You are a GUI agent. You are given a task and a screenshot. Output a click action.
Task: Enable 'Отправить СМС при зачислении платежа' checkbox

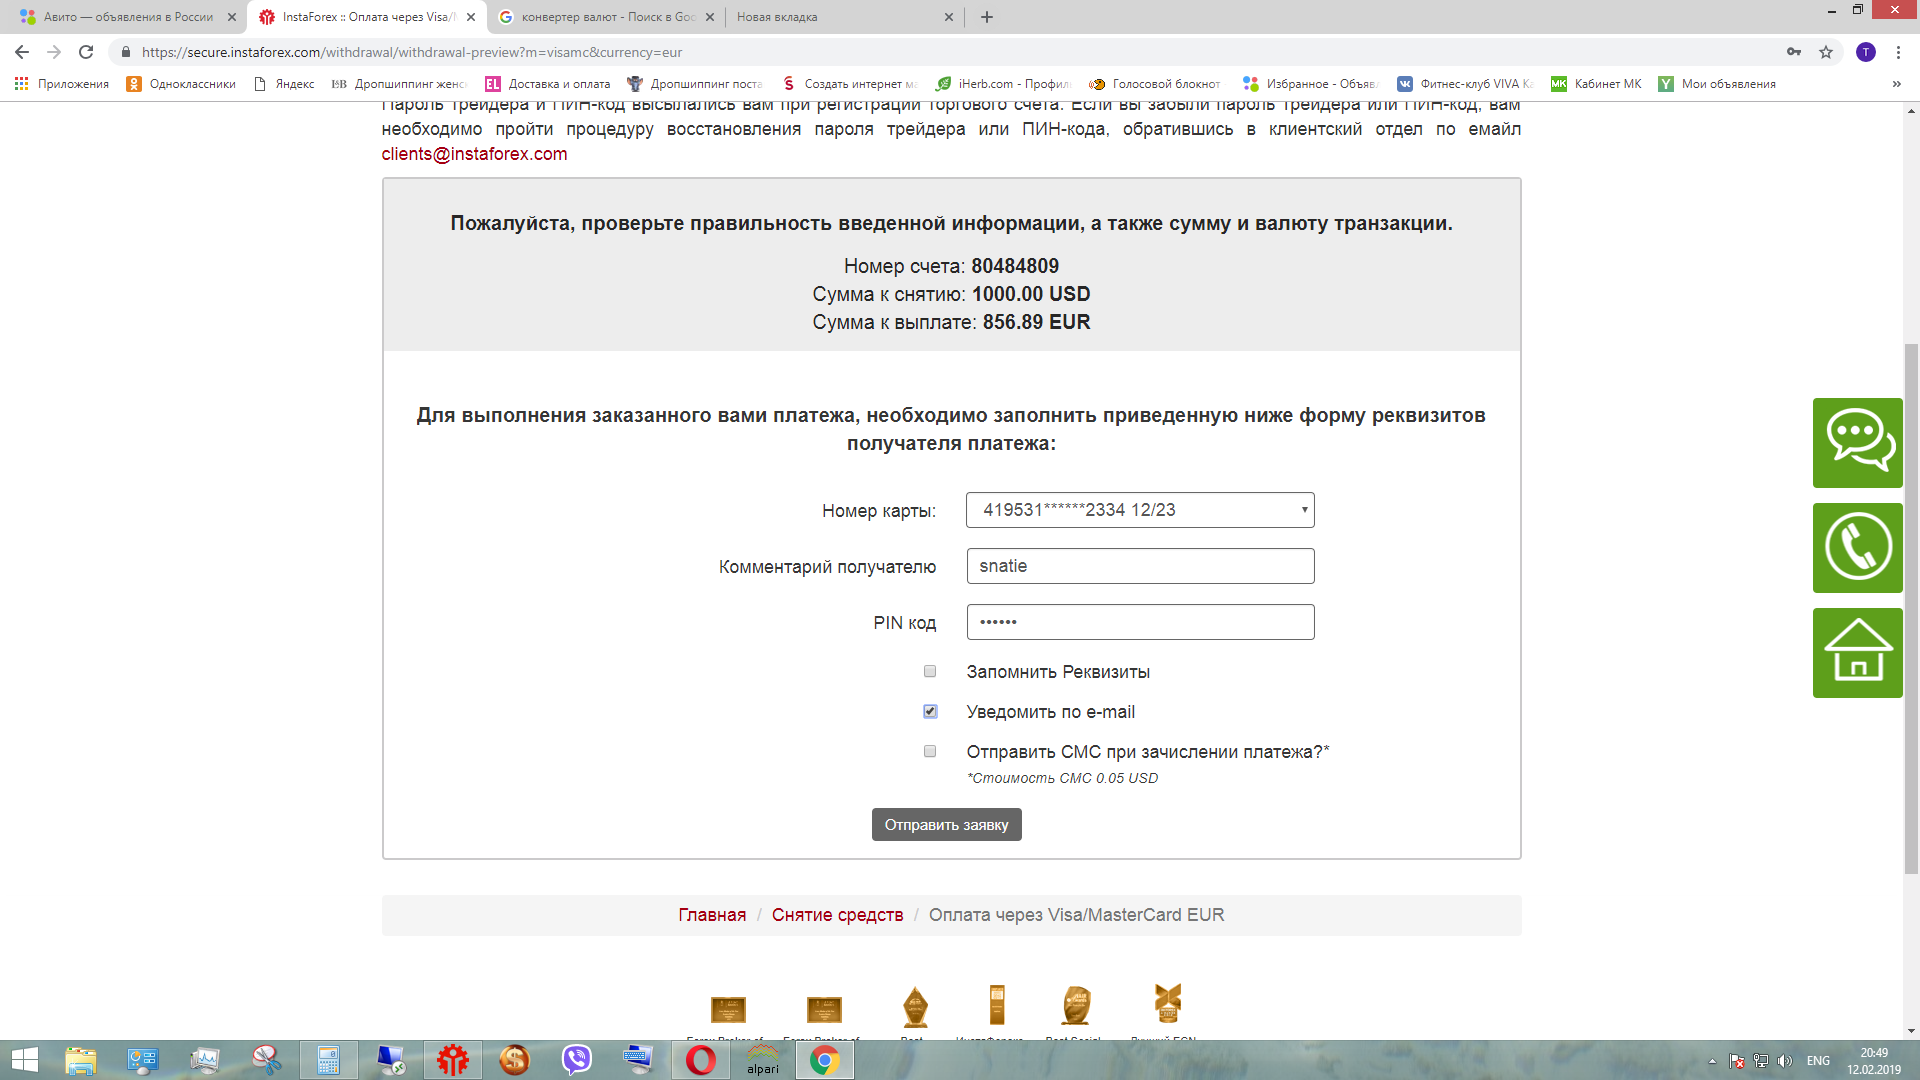pyautogui.click(x=930, y=751)
